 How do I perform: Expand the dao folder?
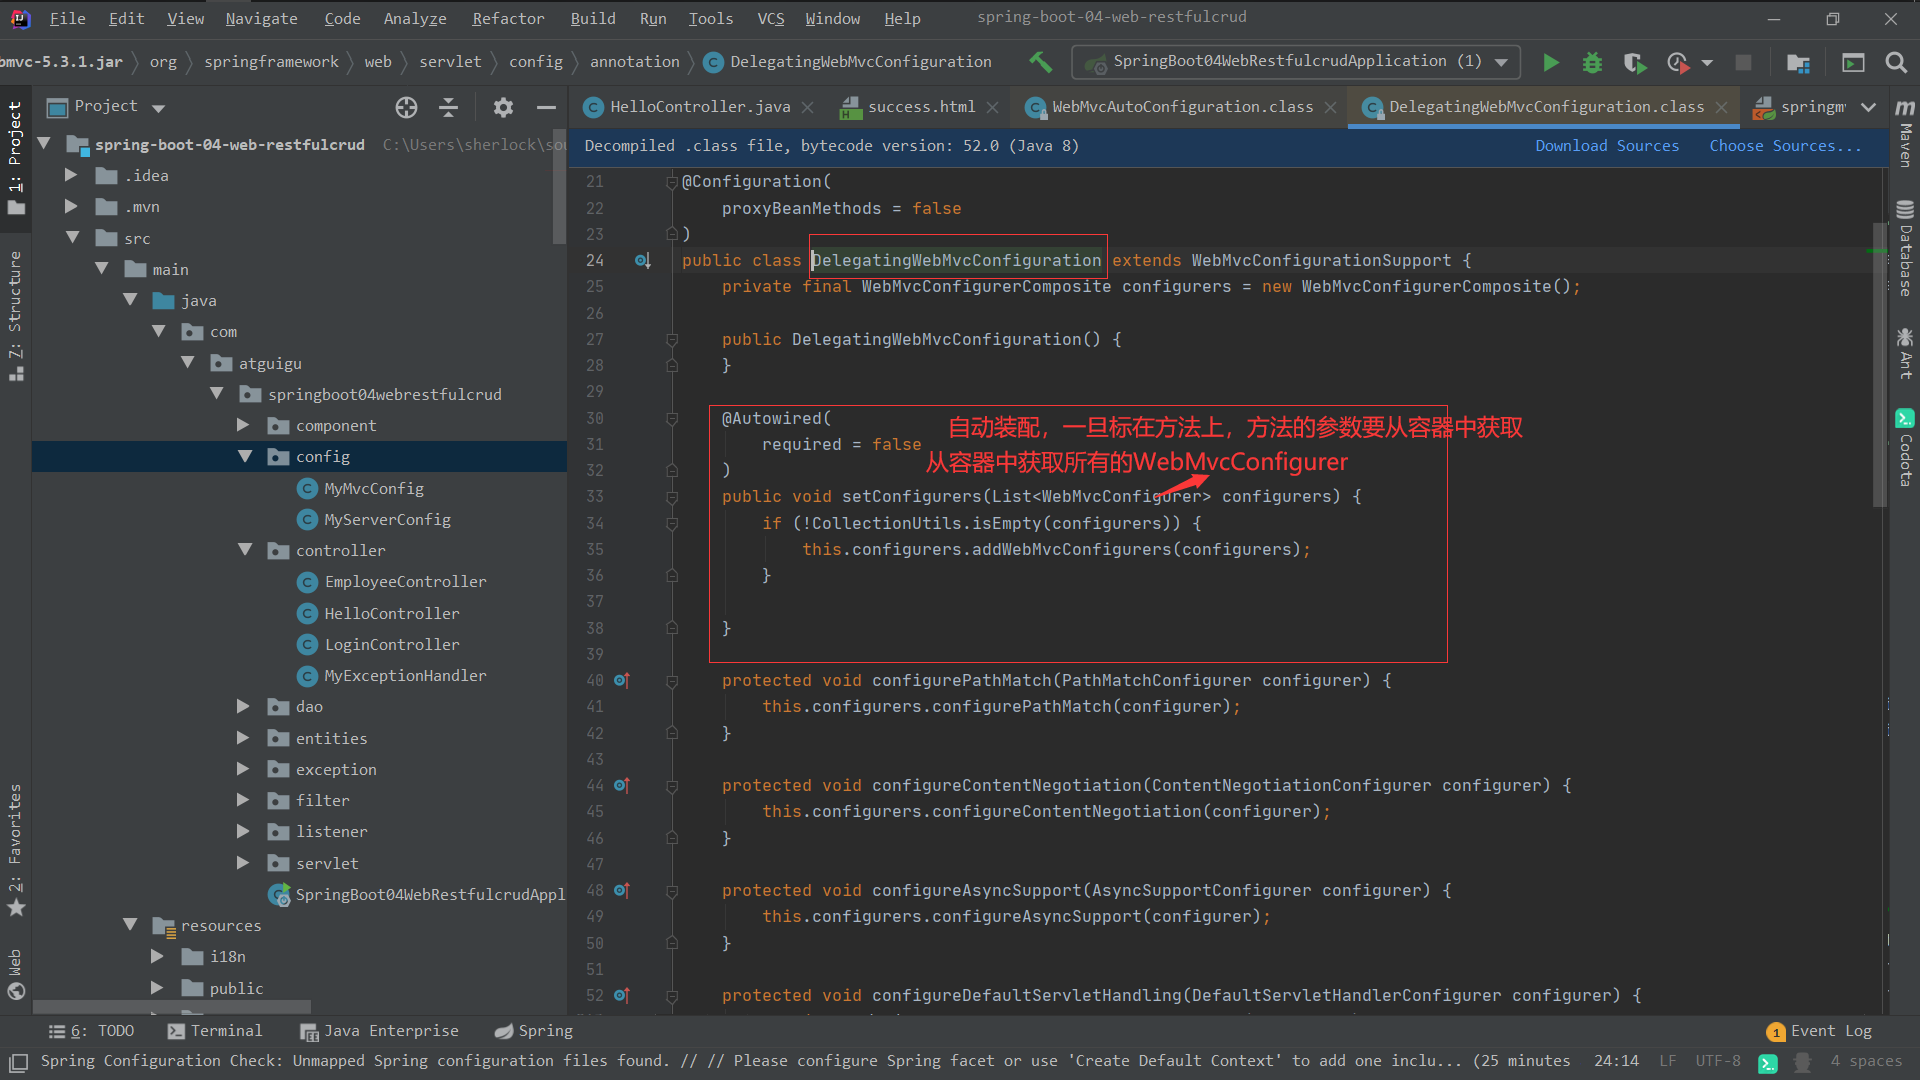click(x=243, y=706)
